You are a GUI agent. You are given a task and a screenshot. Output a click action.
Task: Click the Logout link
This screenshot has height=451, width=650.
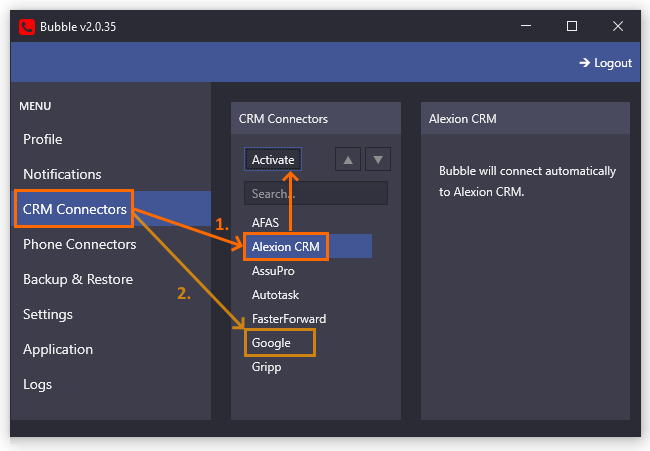605,63
